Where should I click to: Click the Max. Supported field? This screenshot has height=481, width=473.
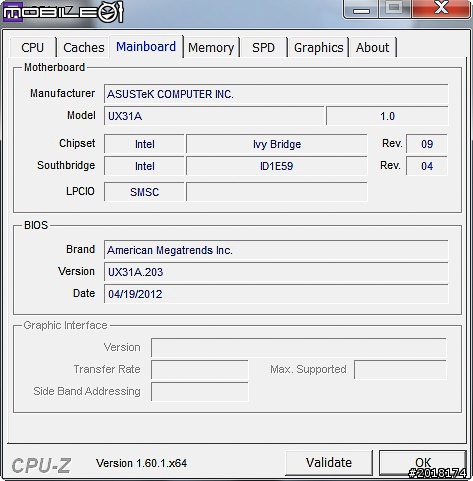point(400,370)
